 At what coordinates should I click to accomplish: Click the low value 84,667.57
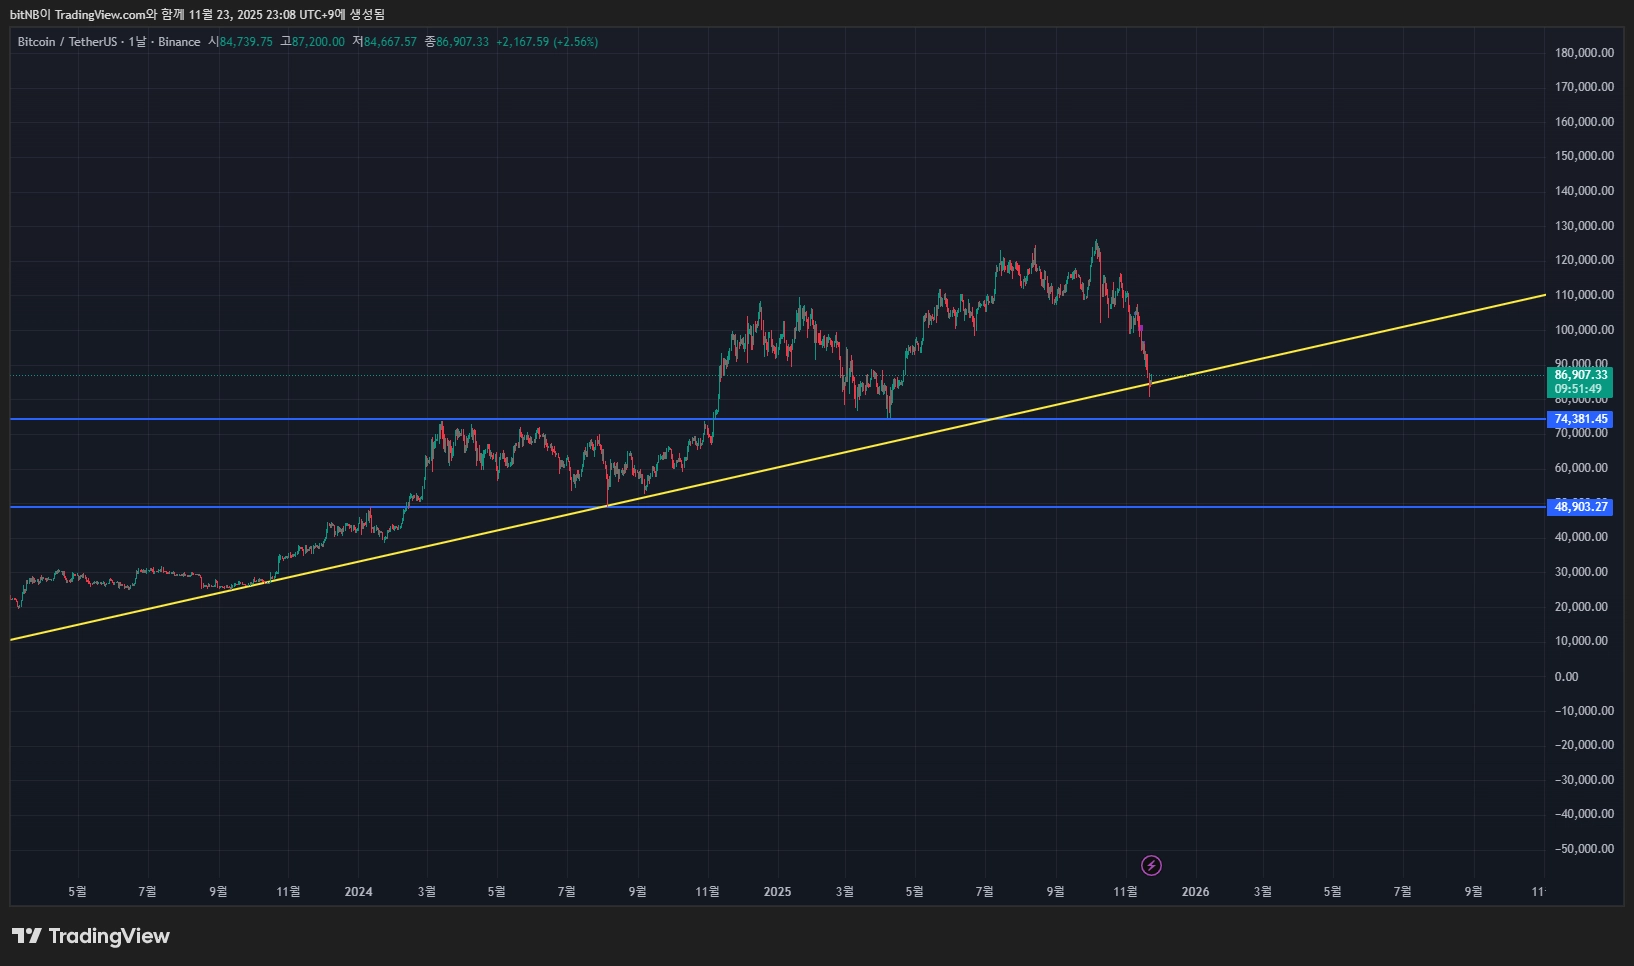390,42
